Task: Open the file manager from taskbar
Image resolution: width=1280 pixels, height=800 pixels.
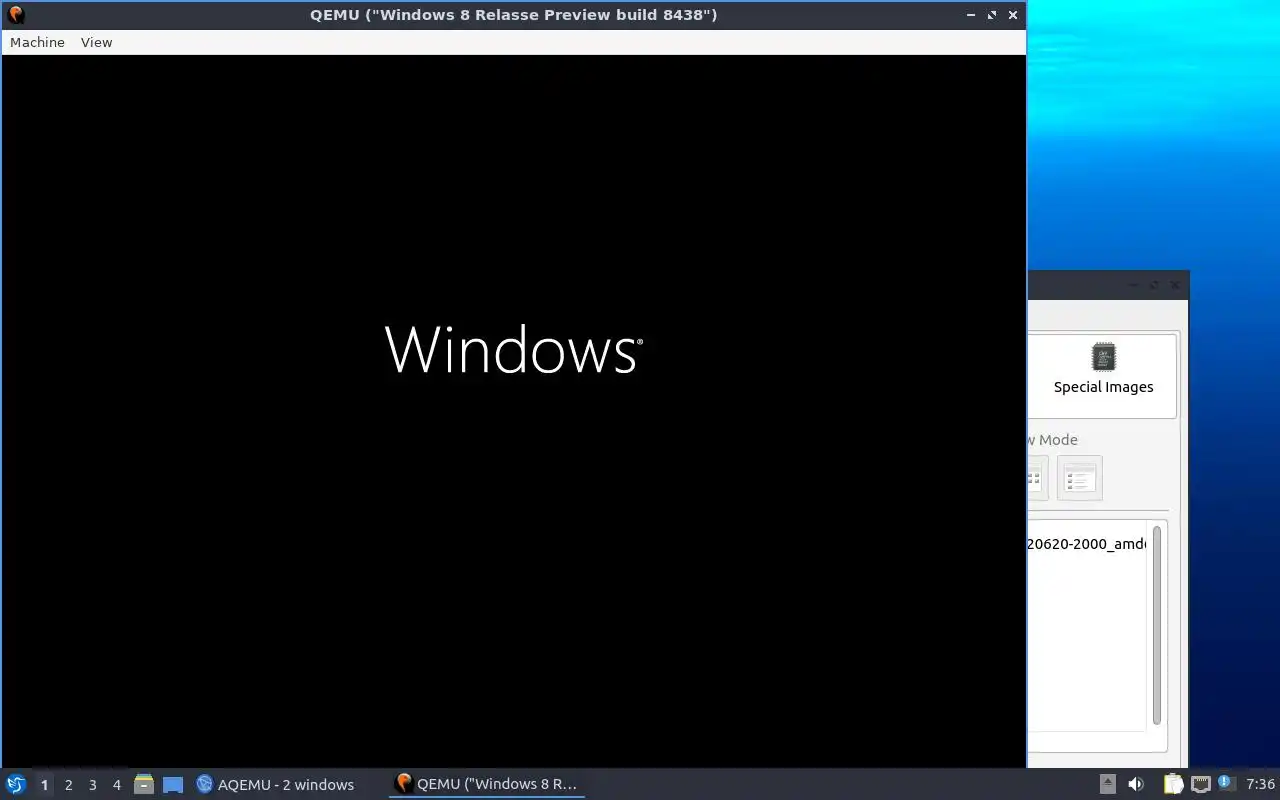Action: pos(144,784)
